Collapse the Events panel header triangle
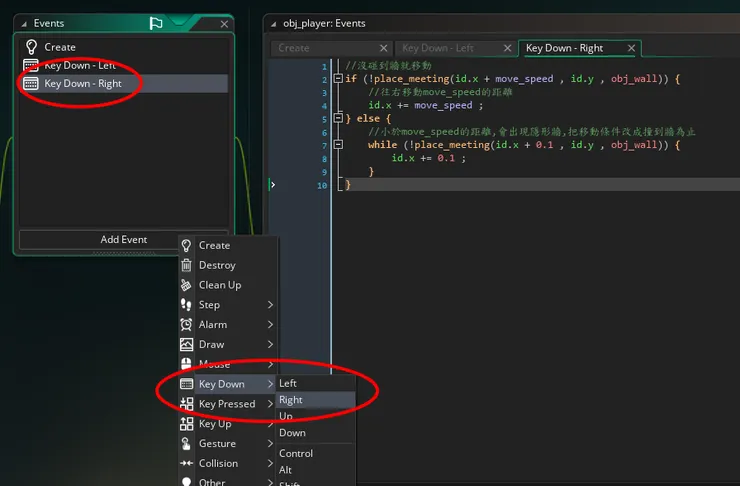This screenshot has height=486, width=740. point(24,24)
